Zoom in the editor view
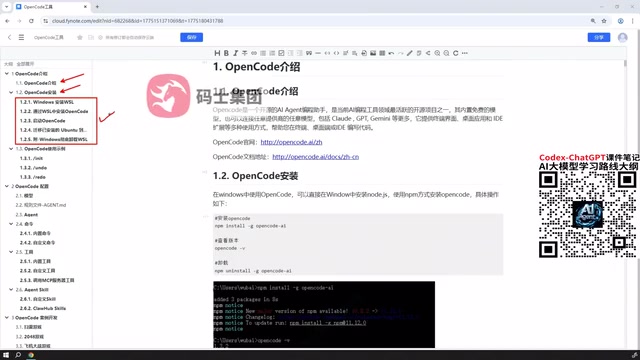 pos(437,53)
